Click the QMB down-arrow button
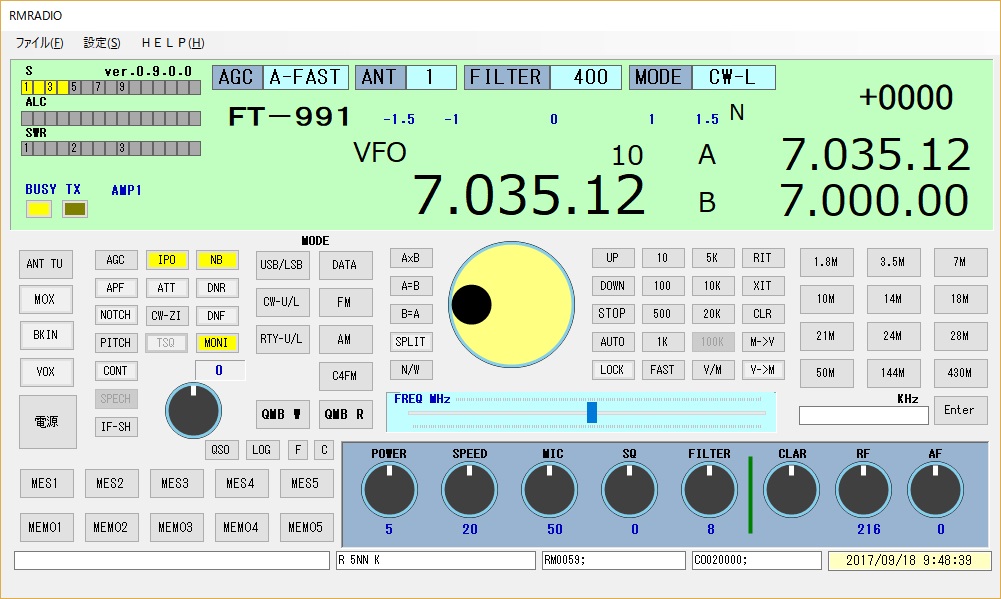This screenshot has height=599, width=1001. coord(282,414)
